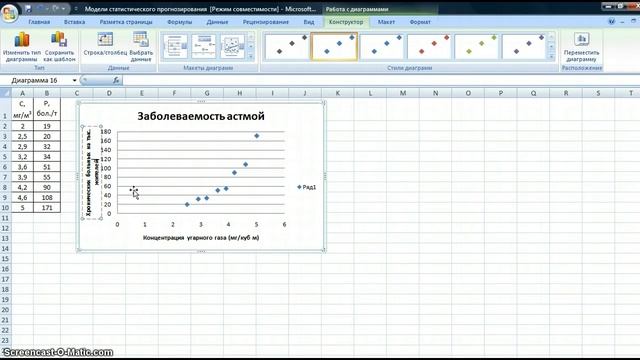Click inside the formula bar
The width and height of the screenshot is (640, 360).
click(x=380, y=80)
